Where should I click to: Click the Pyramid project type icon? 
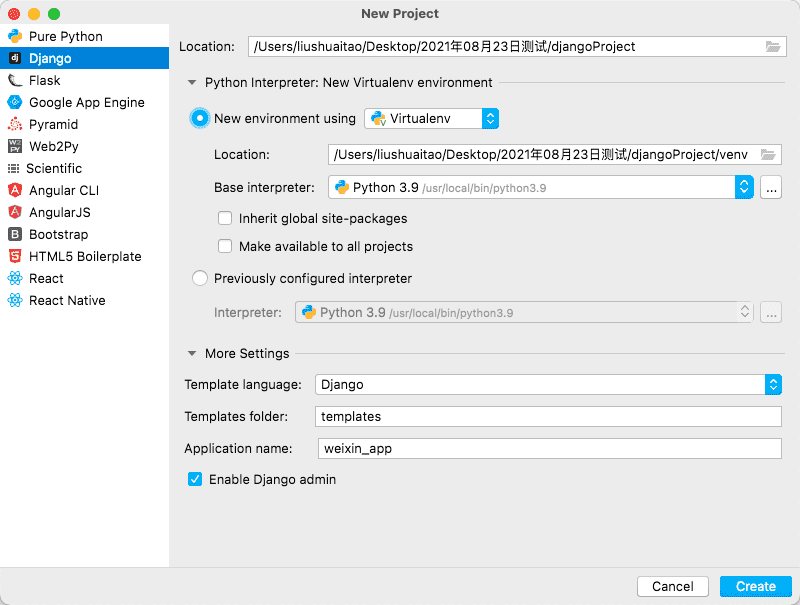pyautogui.click(x=15, y=124)
